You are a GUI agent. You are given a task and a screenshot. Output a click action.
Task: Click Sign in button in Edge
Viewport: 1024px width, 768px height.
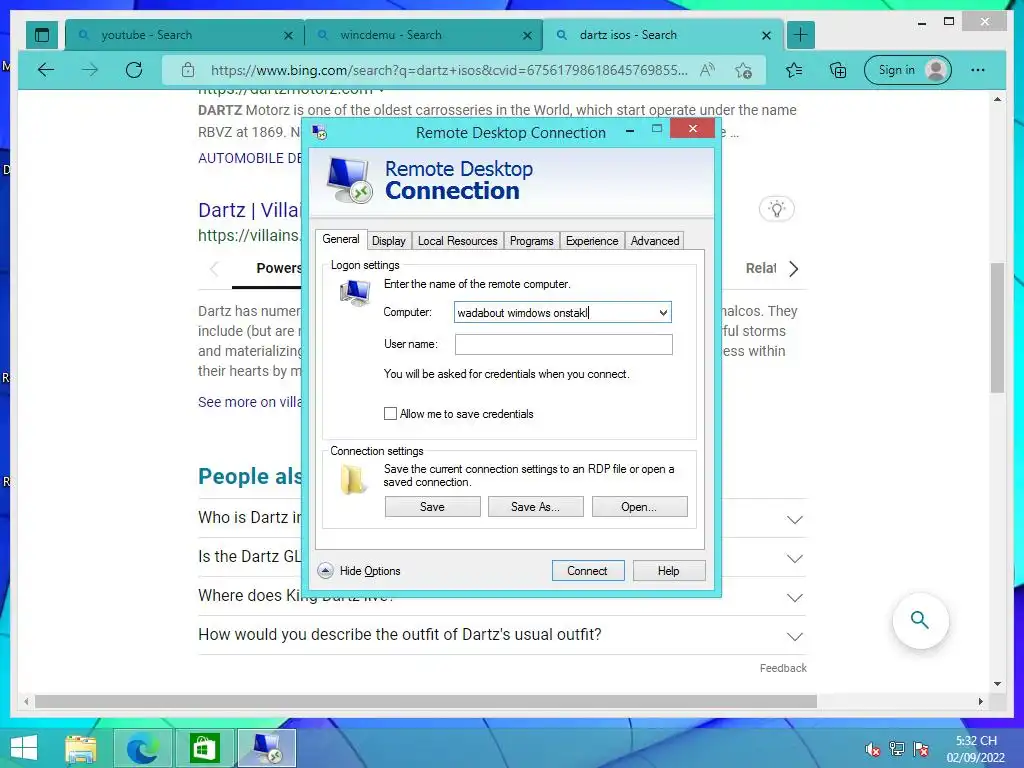click(908, 70)
